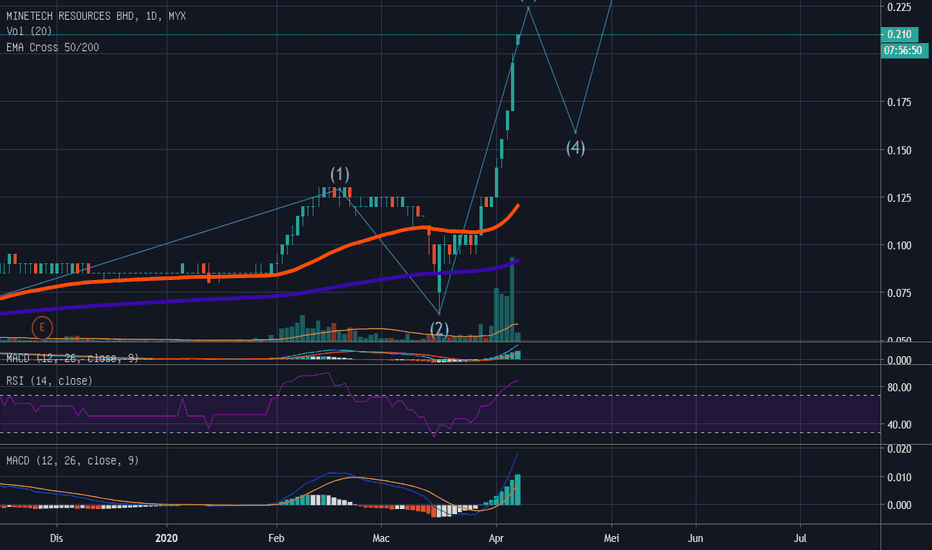Select the upper MACD indicator label above RSI

pos(73,358)
